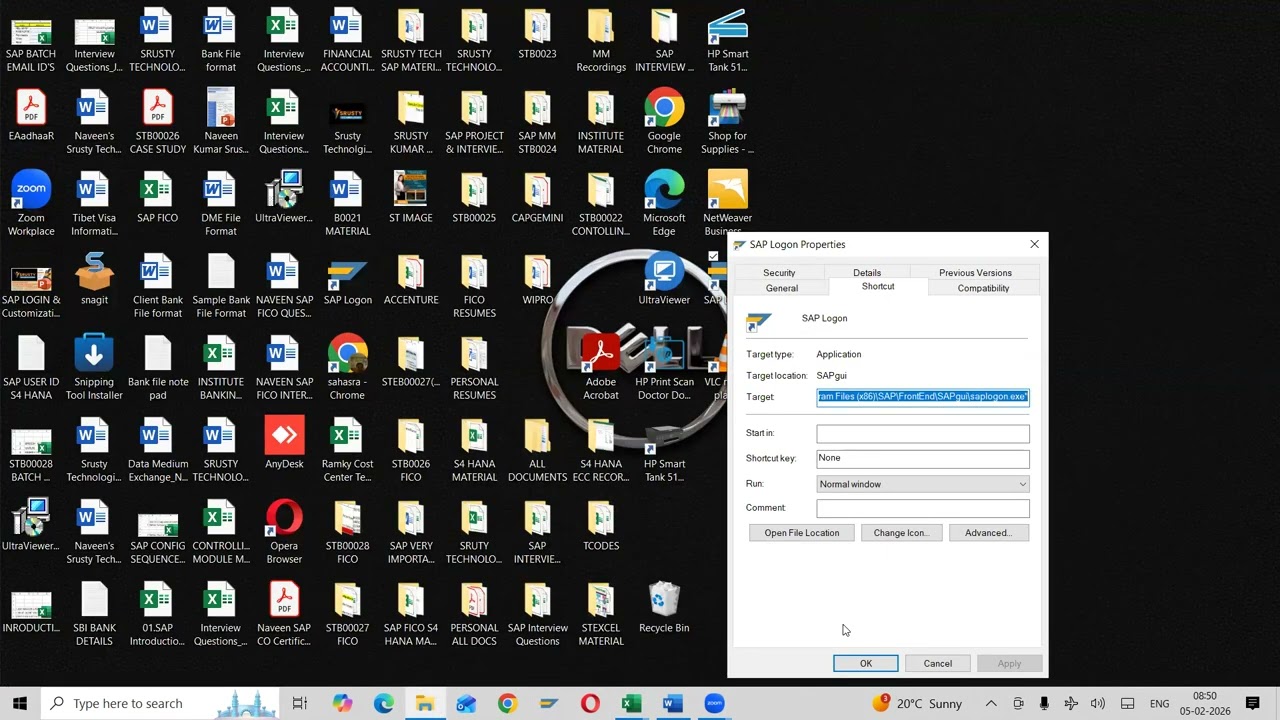Image resolution: width=1280 pixels, height=720 pixels.
Task: Open Excel from the taskbar
Action: [631, 704]
